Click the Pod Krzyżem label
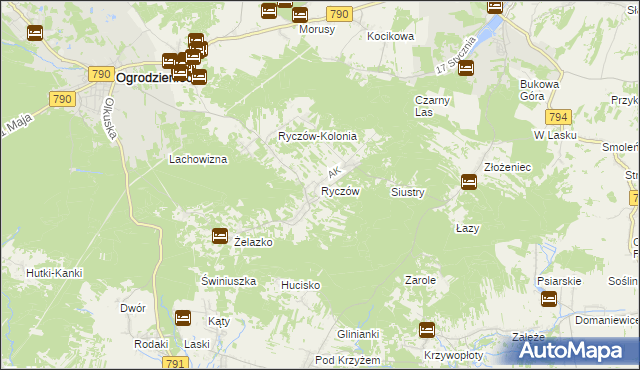 click(x=348, y=360)
